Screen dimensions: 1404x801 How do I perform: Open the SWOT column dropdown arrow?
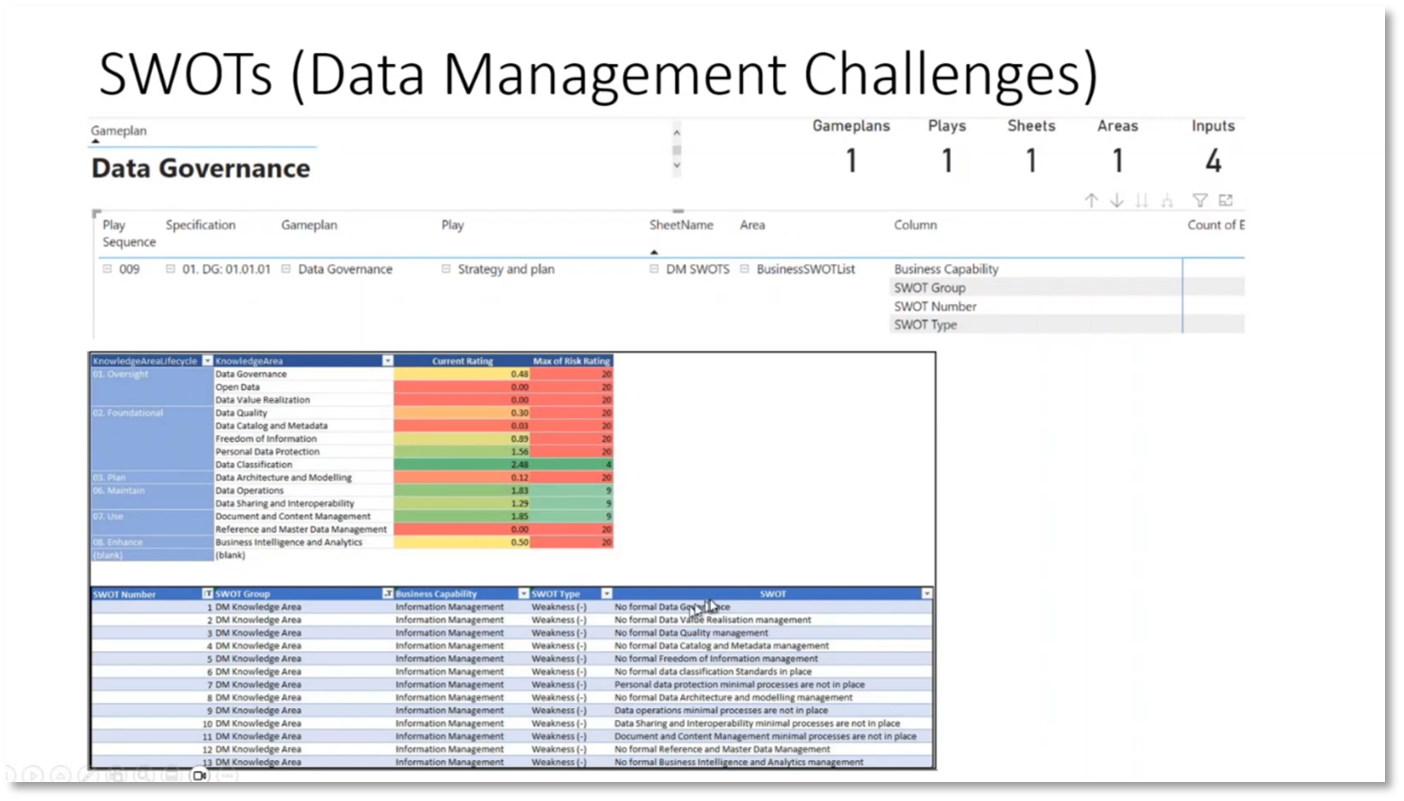(x=925, y=593)
